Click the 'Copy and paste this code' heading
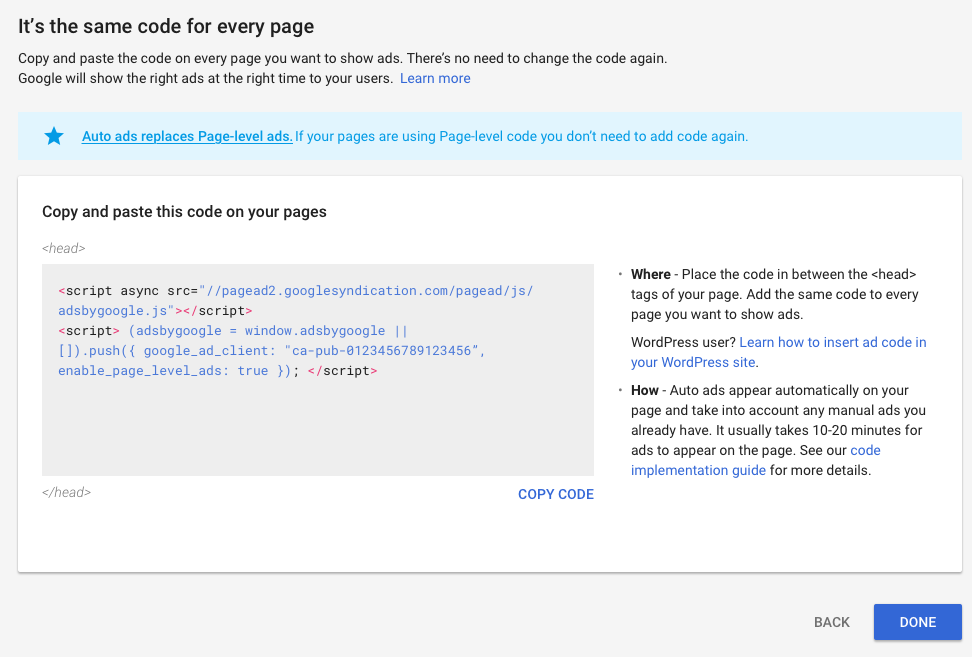The image size is (972, 657). coord(184,212)
